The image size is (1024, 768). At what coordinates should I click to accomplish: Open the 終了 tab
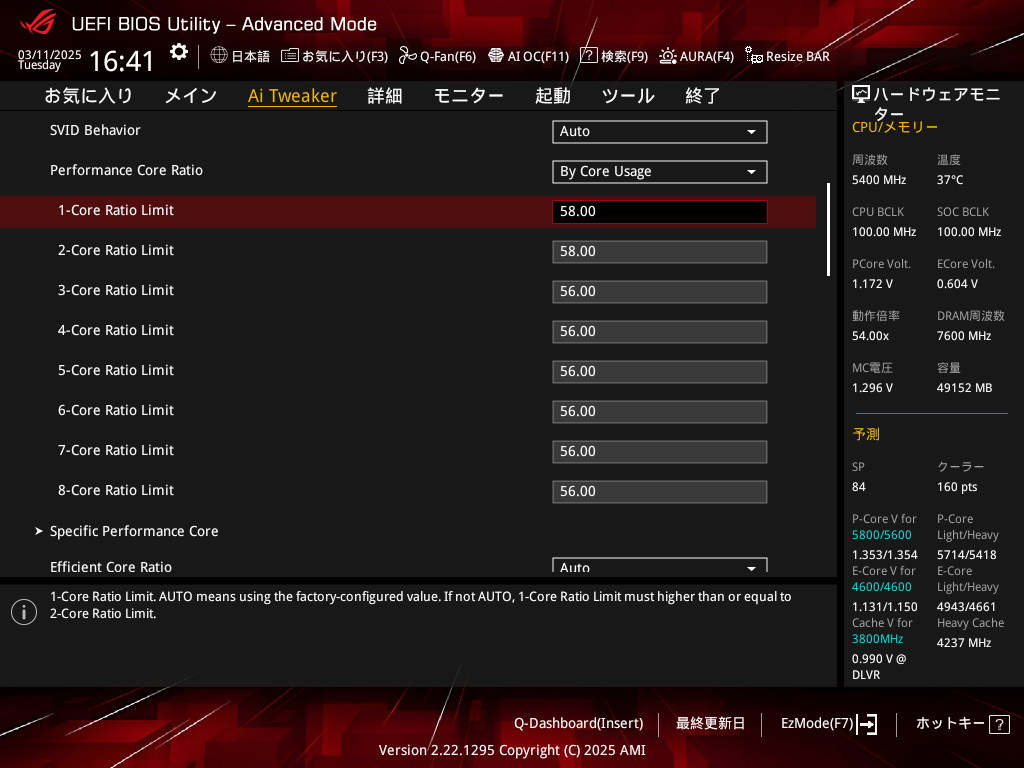click(x=703, y=96)
